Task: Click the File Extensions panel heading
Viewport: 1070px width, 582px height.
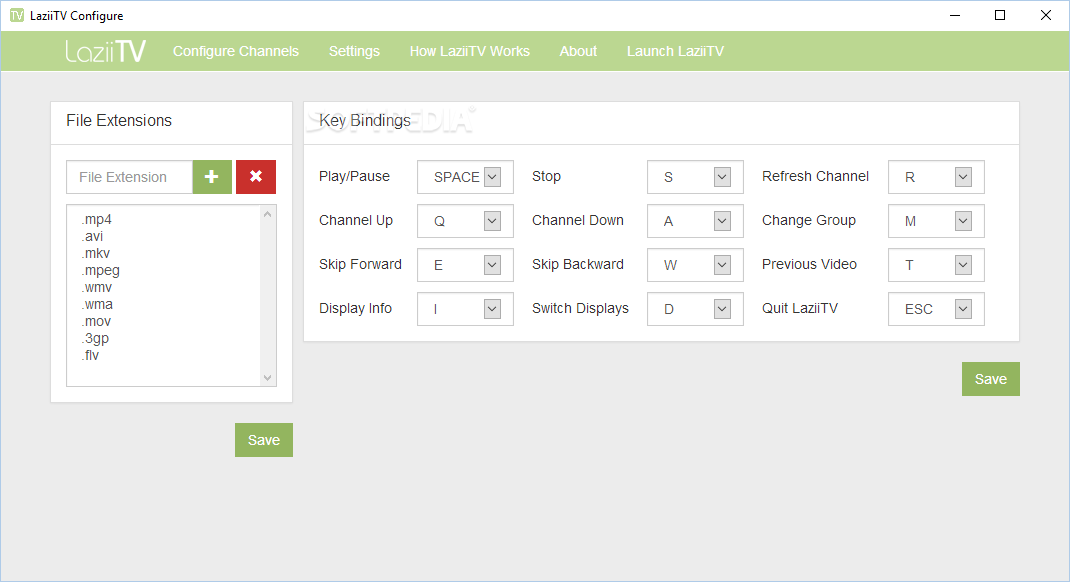Action: click(119, 121)
